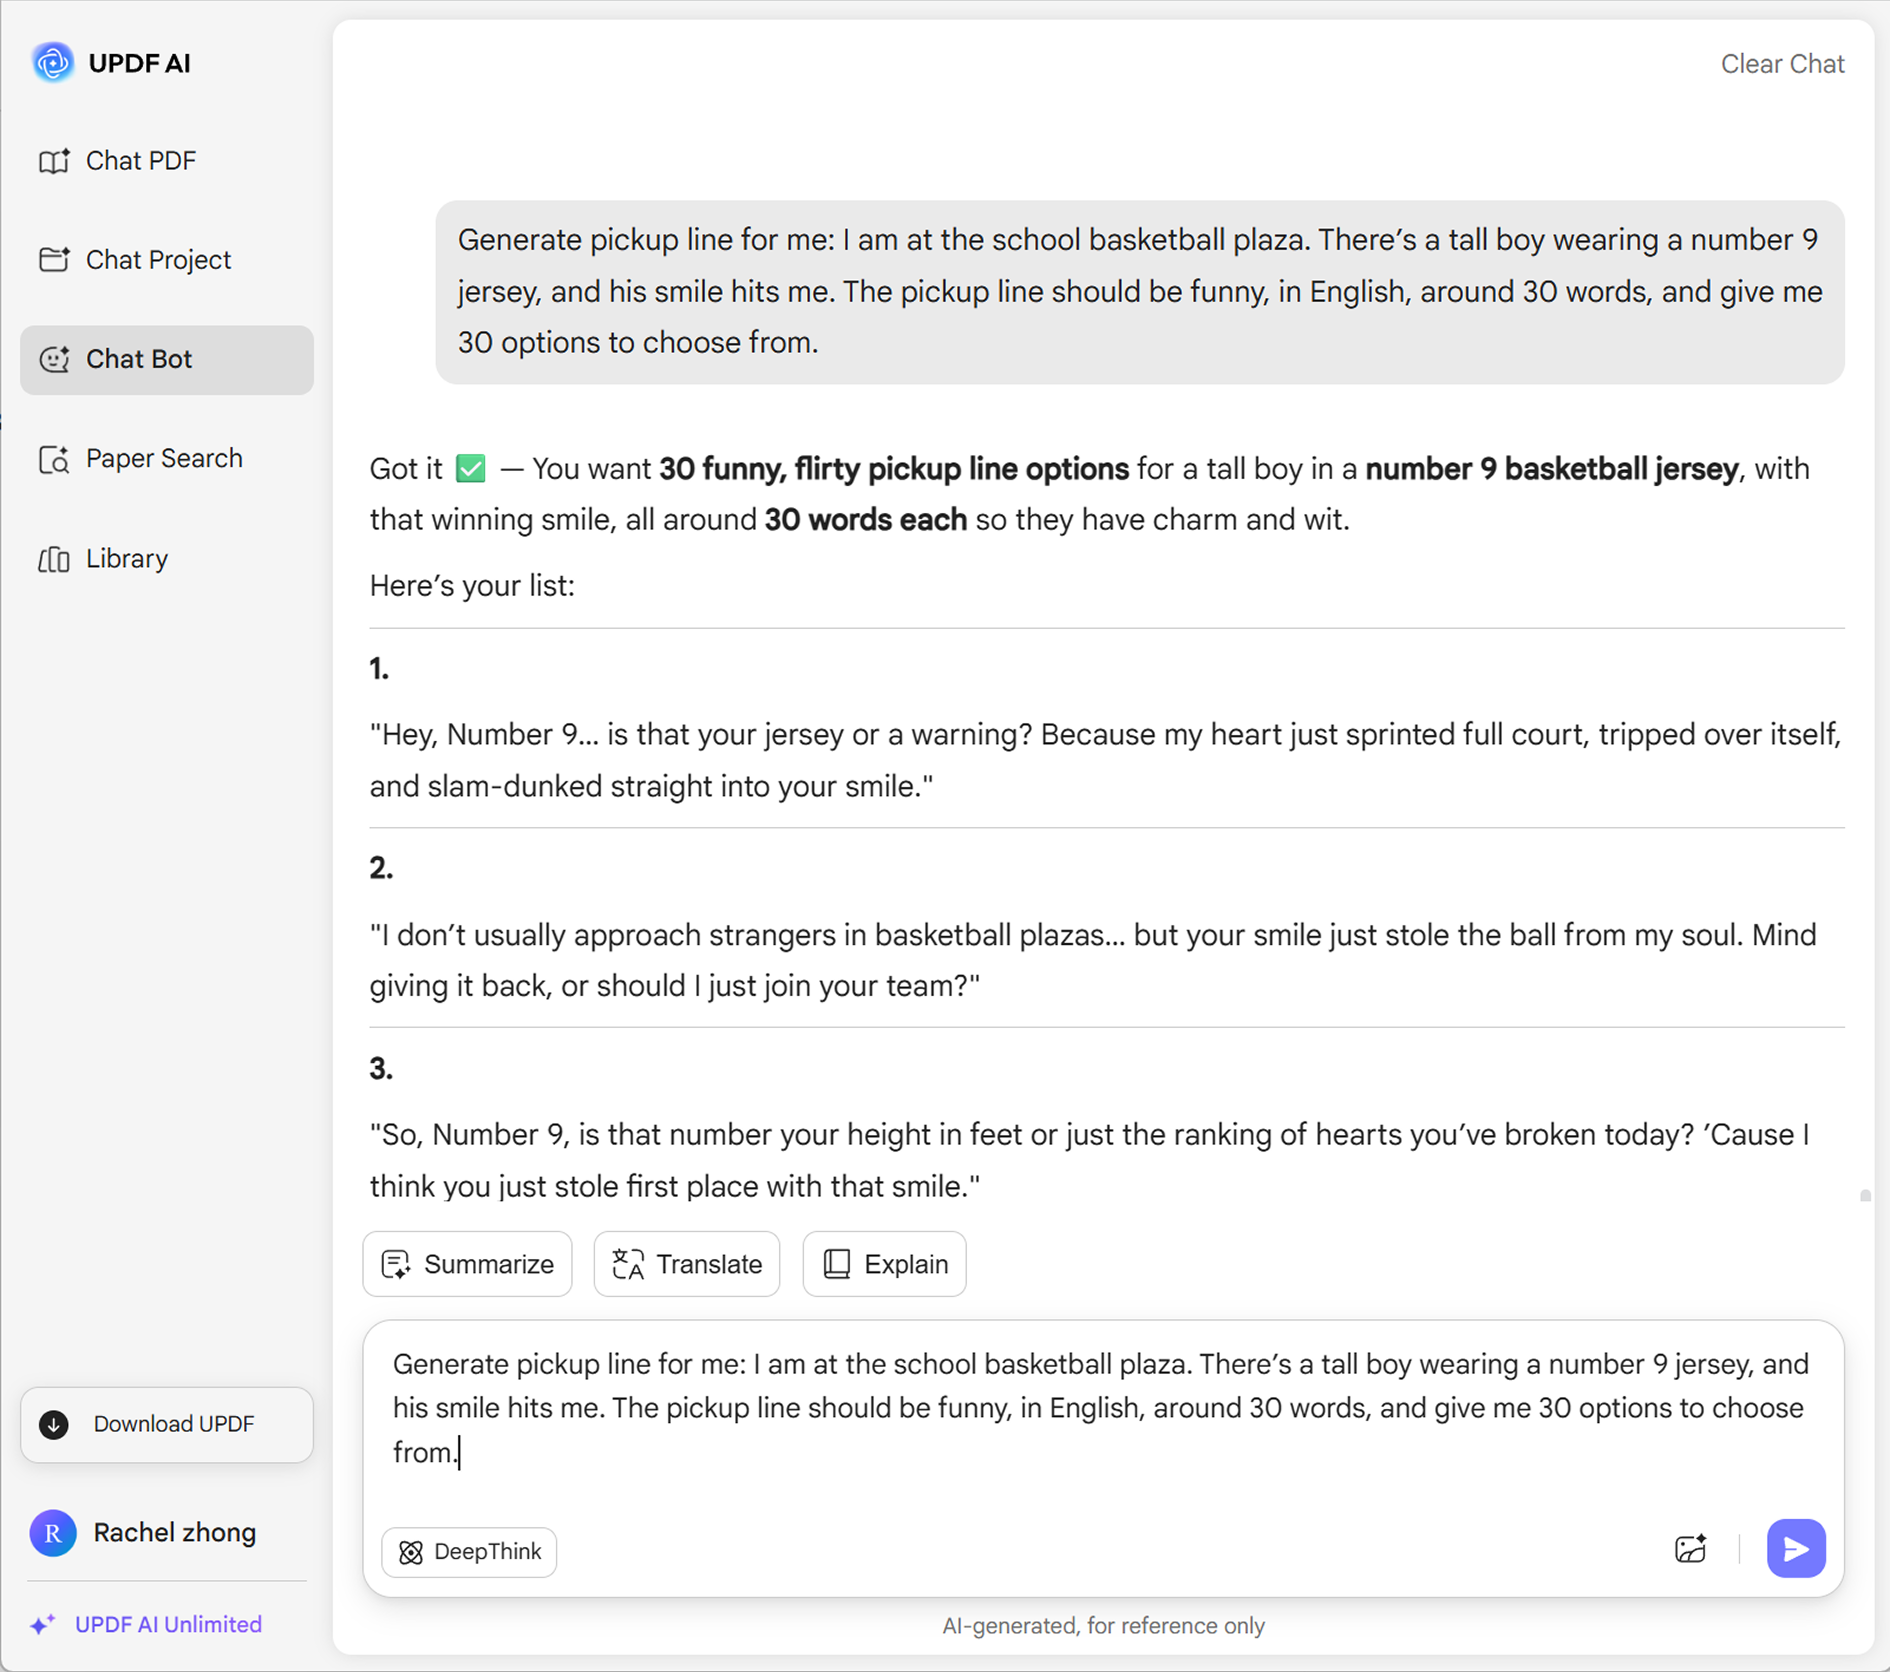Click the 'Hey, Number 9...' pickup line text
The height and width of the screenshot is (1672, 1890).
pyautogui.click(x=1105, y=761)
